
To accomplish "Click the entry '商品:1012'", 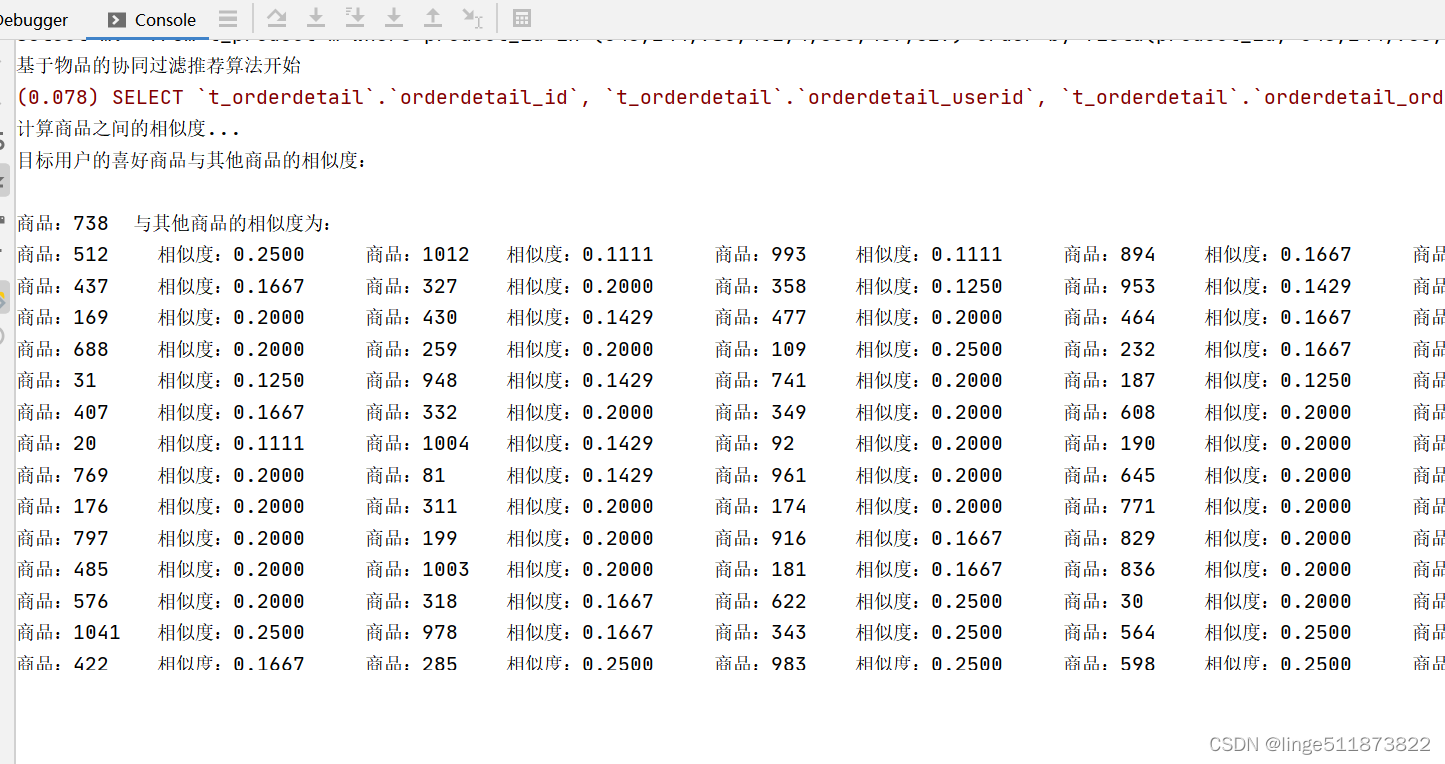I will click(418, 254).
